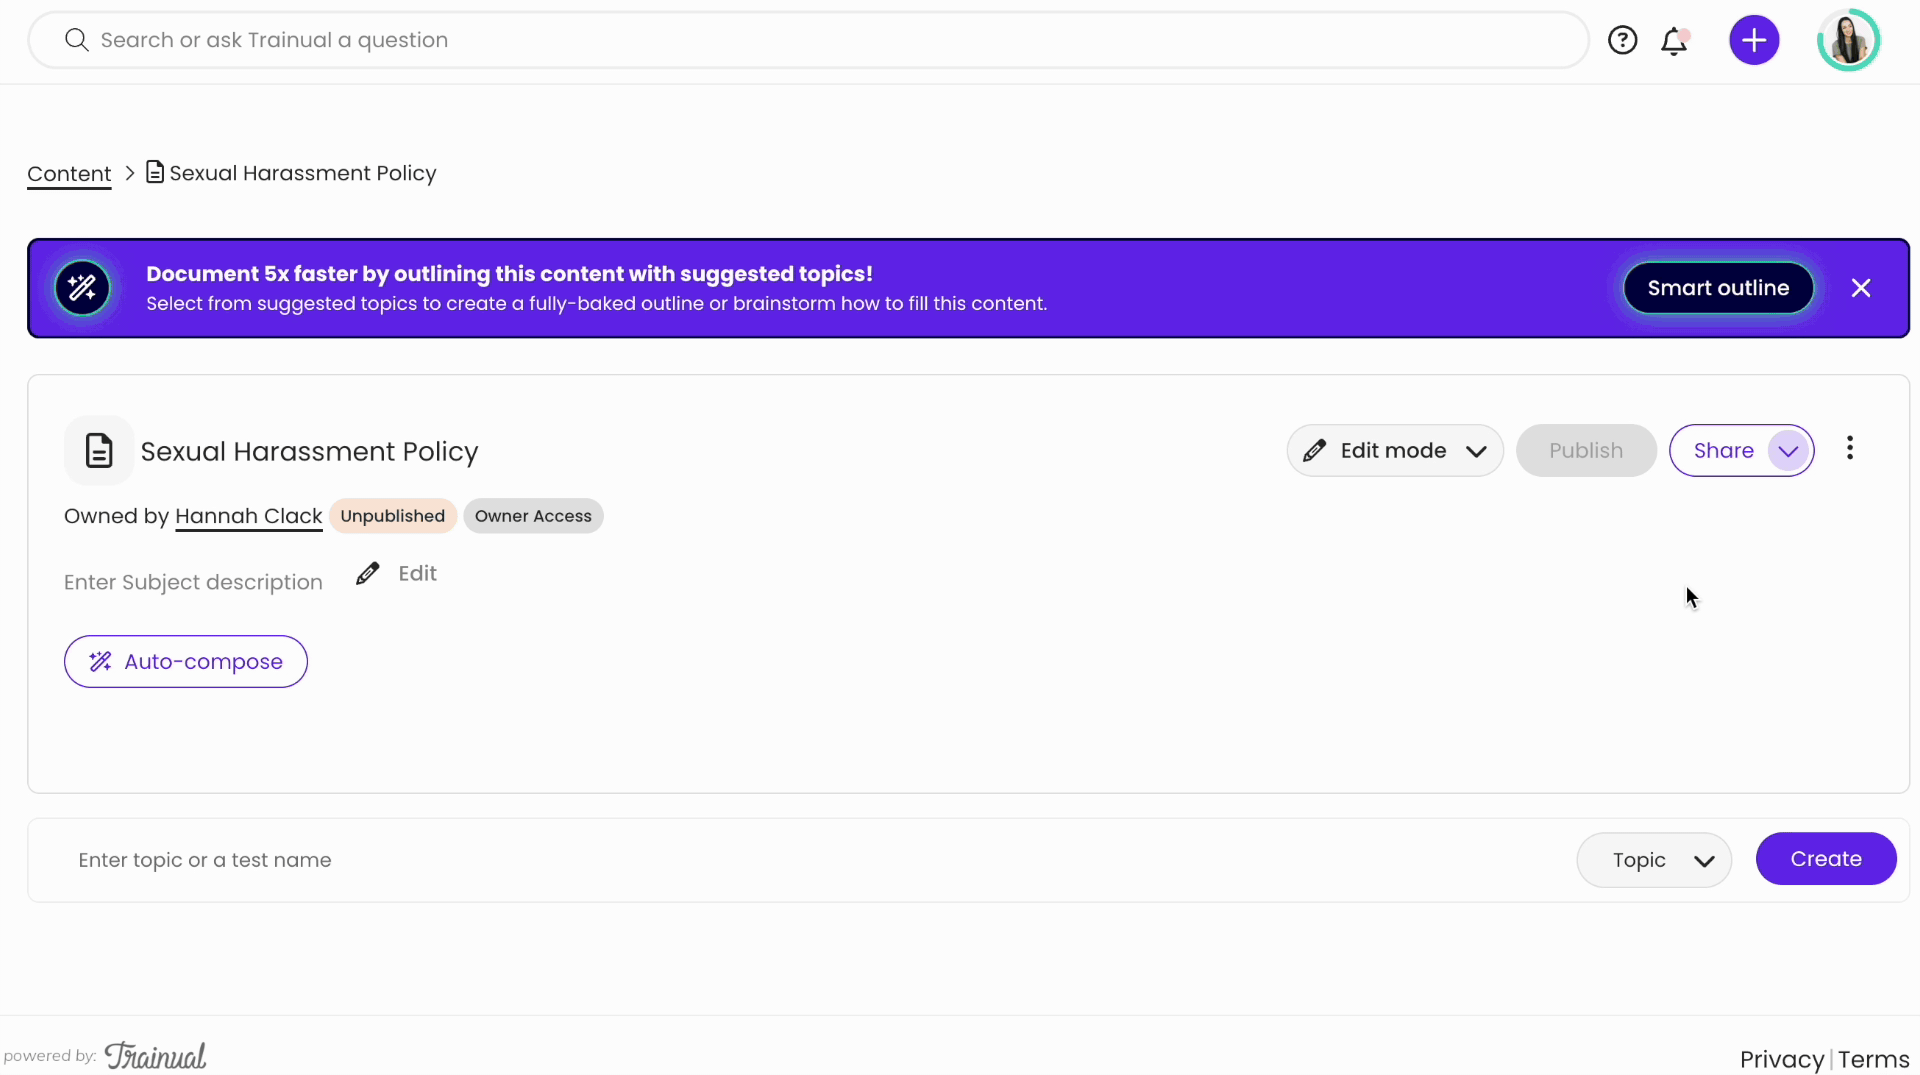Focus the topic or test name field
The image size is (1920, 1075).
pyautogui.click(x=800, y=860)
